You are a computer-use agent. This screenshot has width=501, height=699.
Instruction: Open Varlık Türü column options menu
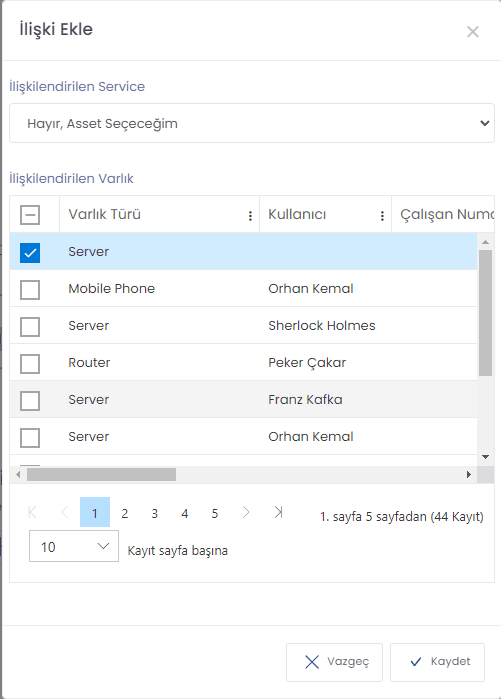[x=250, y=216]
